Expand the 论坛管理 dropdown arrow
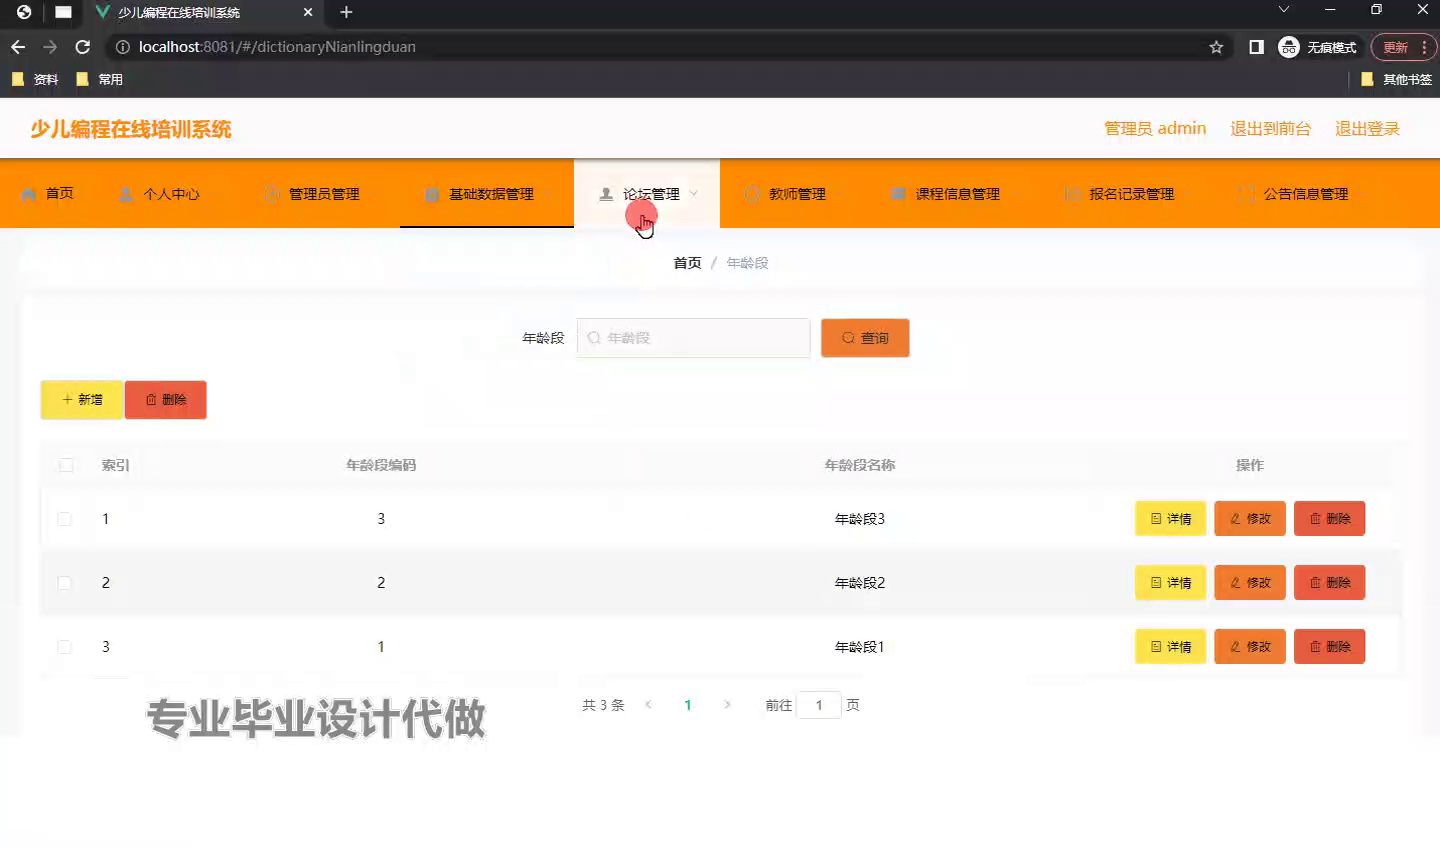The height and width of the screenshot is (848, 1440). point(694,194)
